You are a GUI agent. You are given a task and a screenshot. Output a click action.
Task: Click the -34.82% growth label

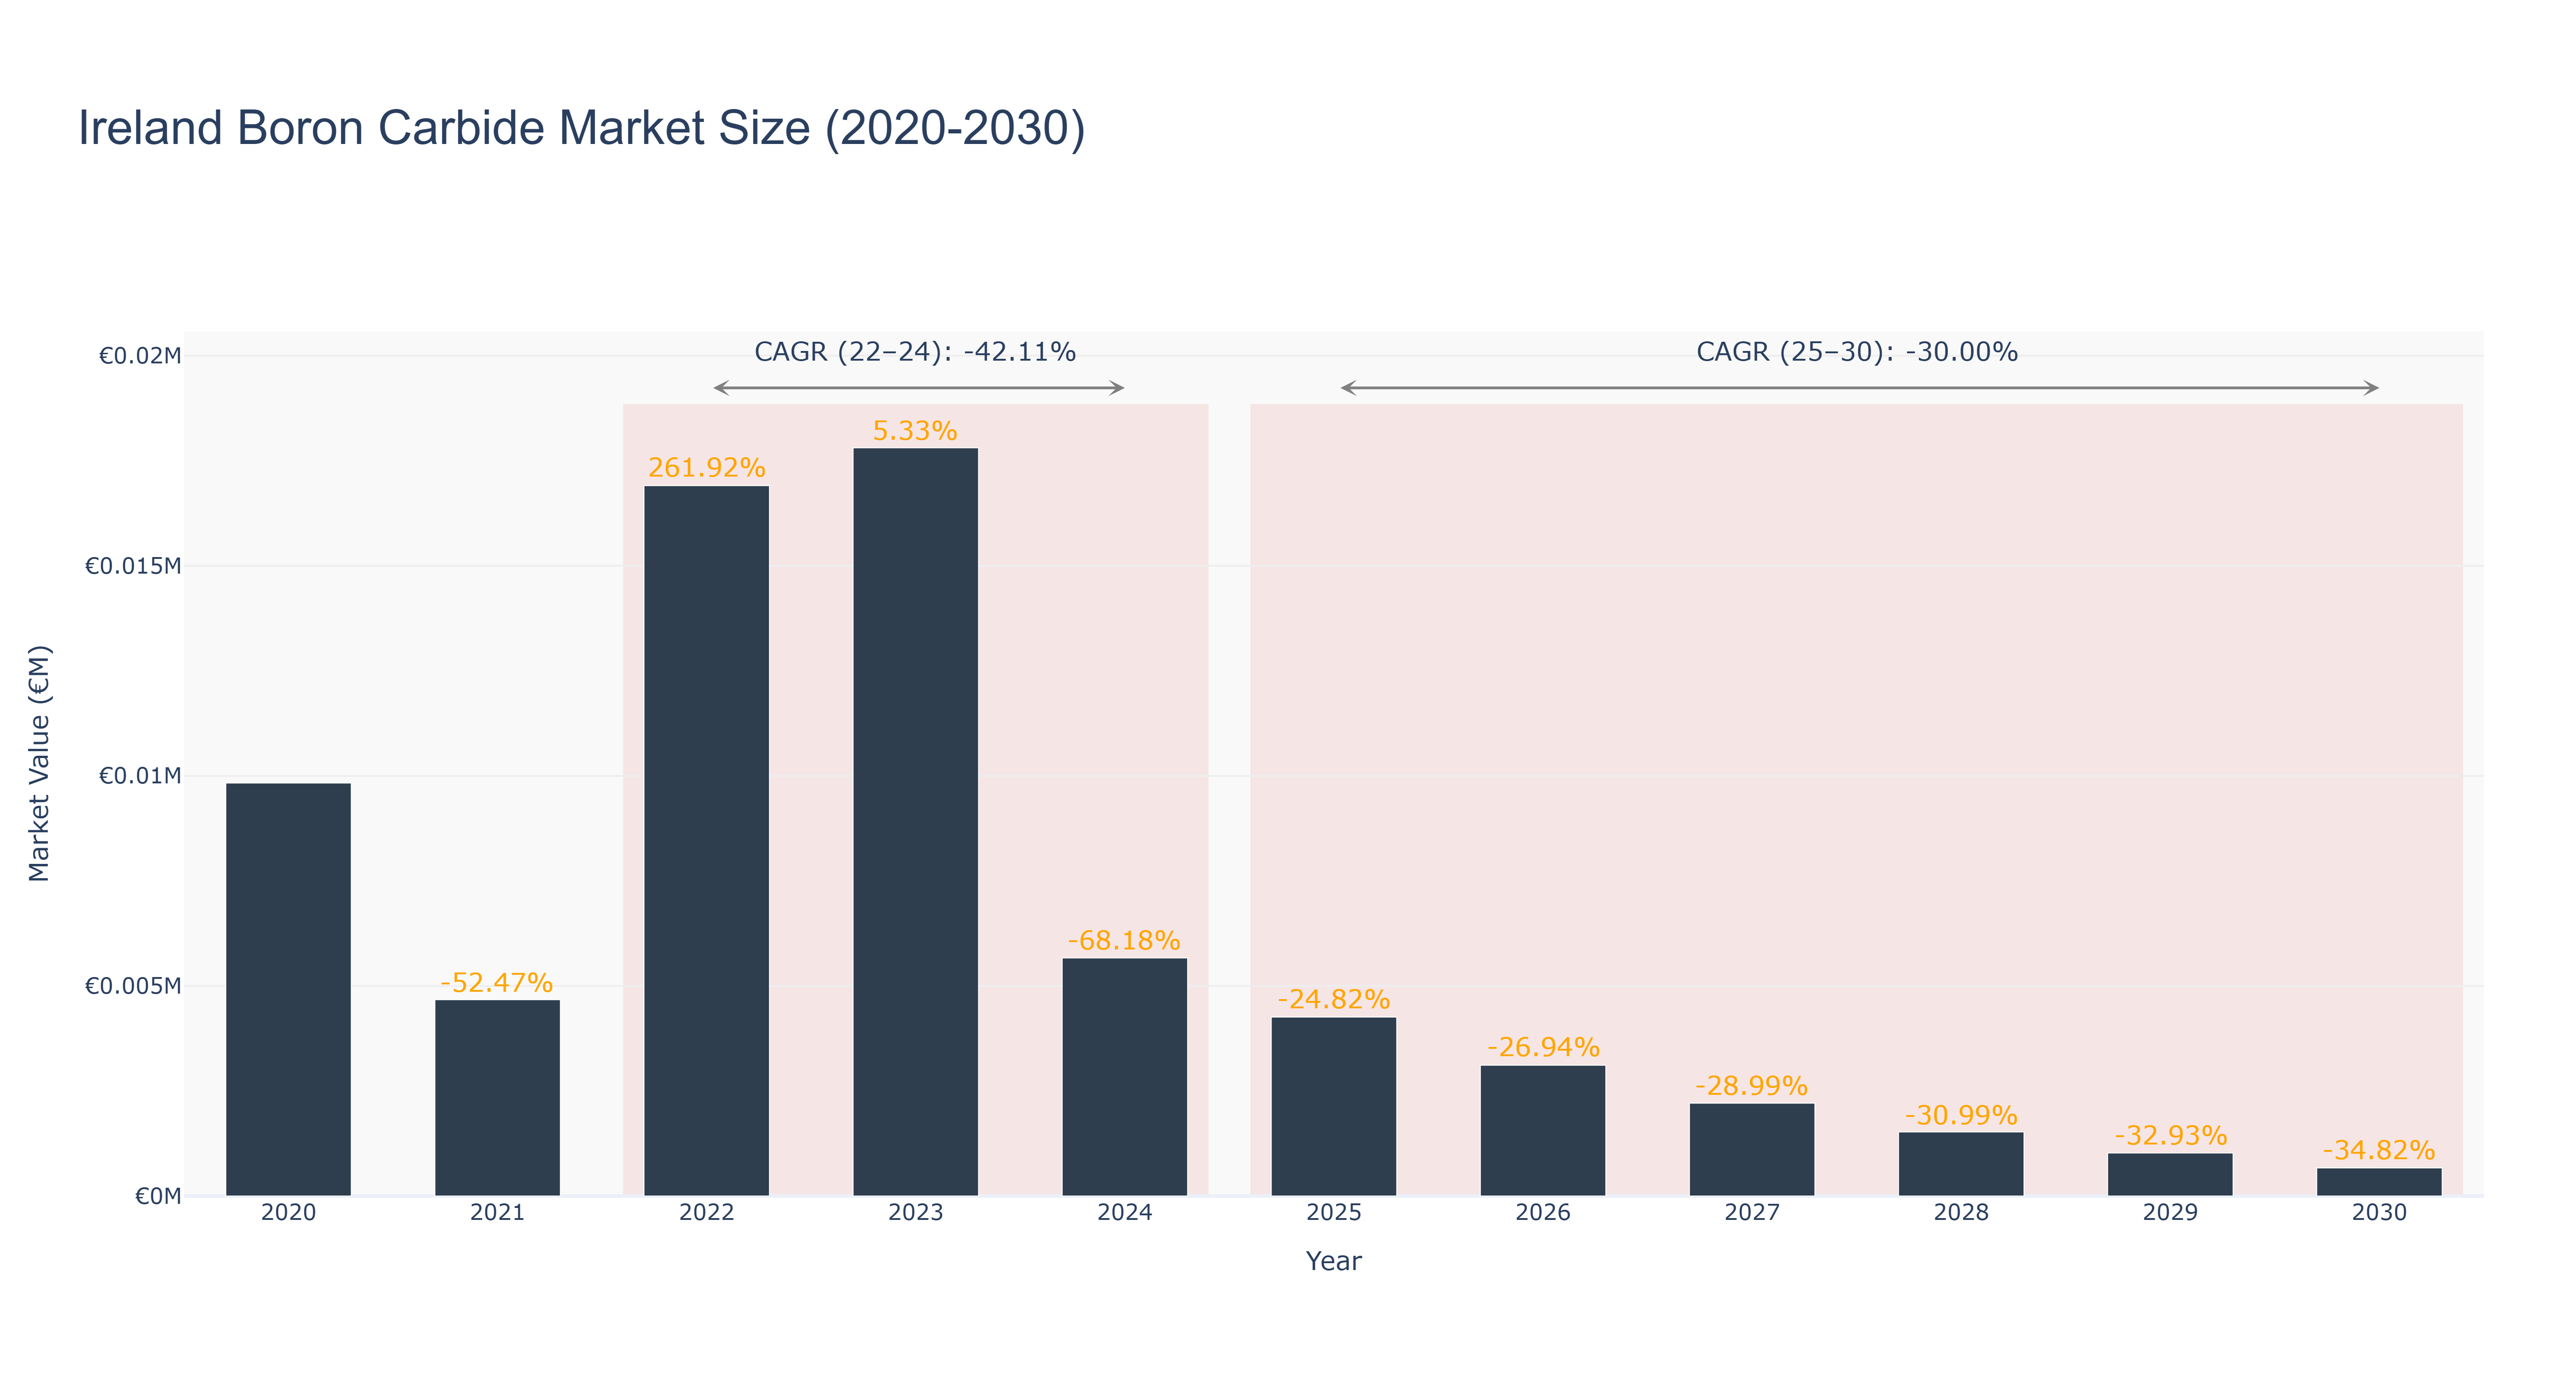[x=2379, y=1150]
